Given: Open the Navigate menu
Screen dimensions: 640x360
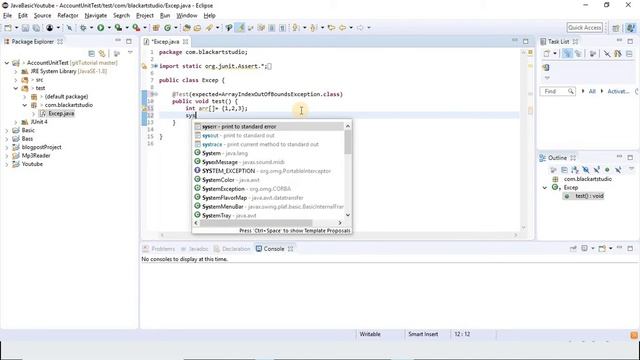Looking at the screenshot, I should coord(96,16).
